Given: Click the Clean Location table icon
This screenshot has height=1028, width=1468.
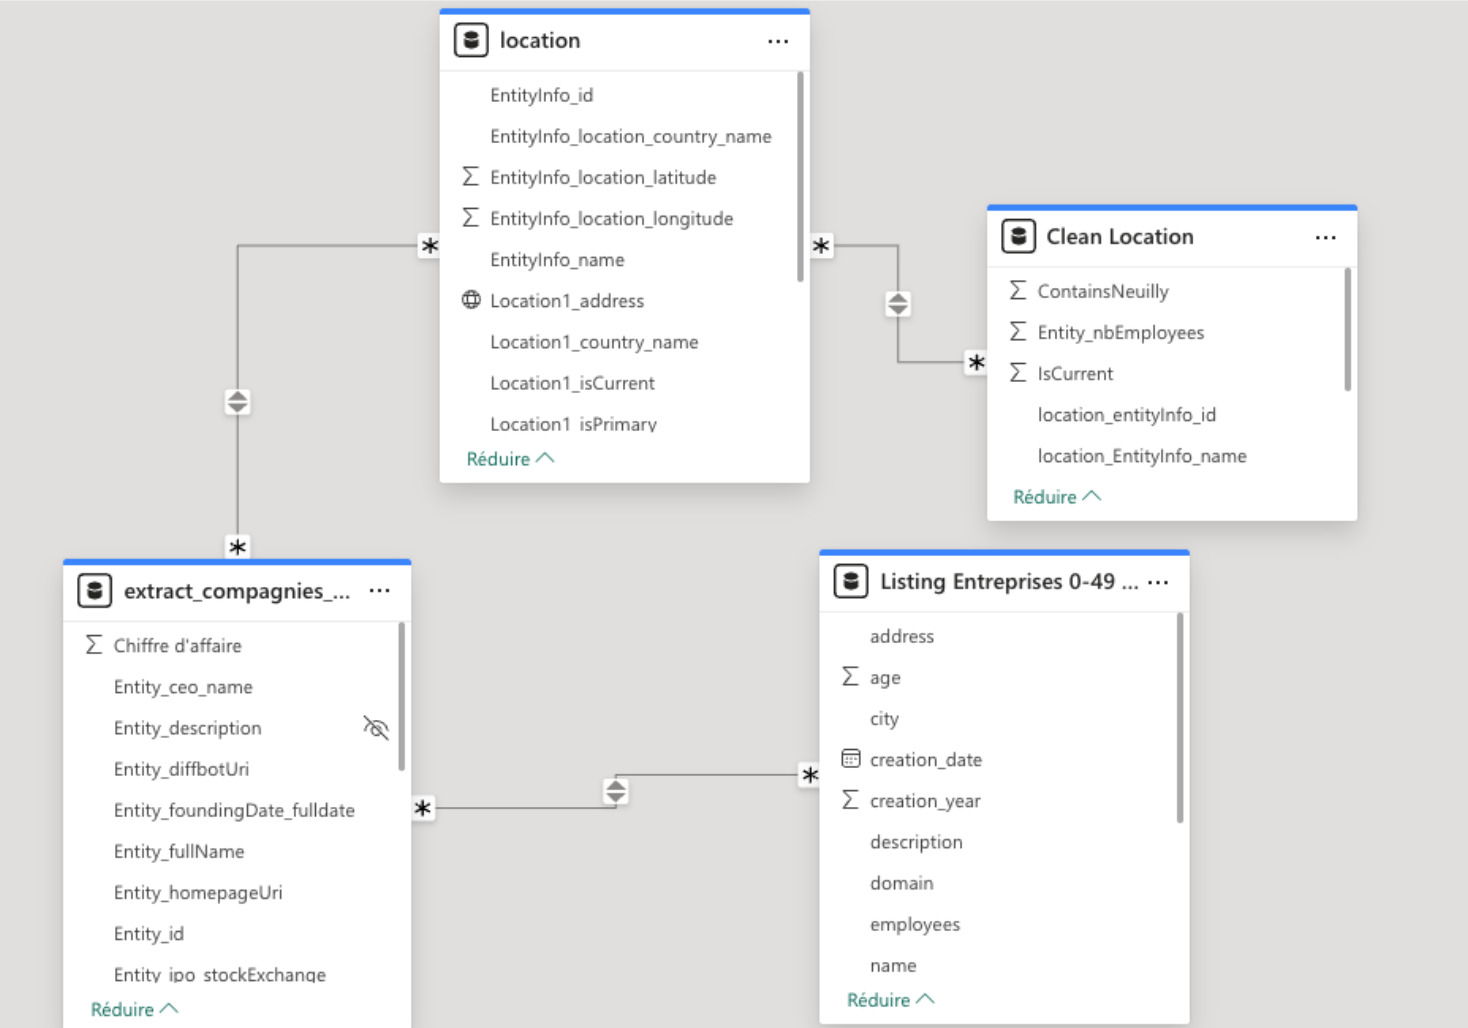Looking at the screenshot, I should 1018,237.
